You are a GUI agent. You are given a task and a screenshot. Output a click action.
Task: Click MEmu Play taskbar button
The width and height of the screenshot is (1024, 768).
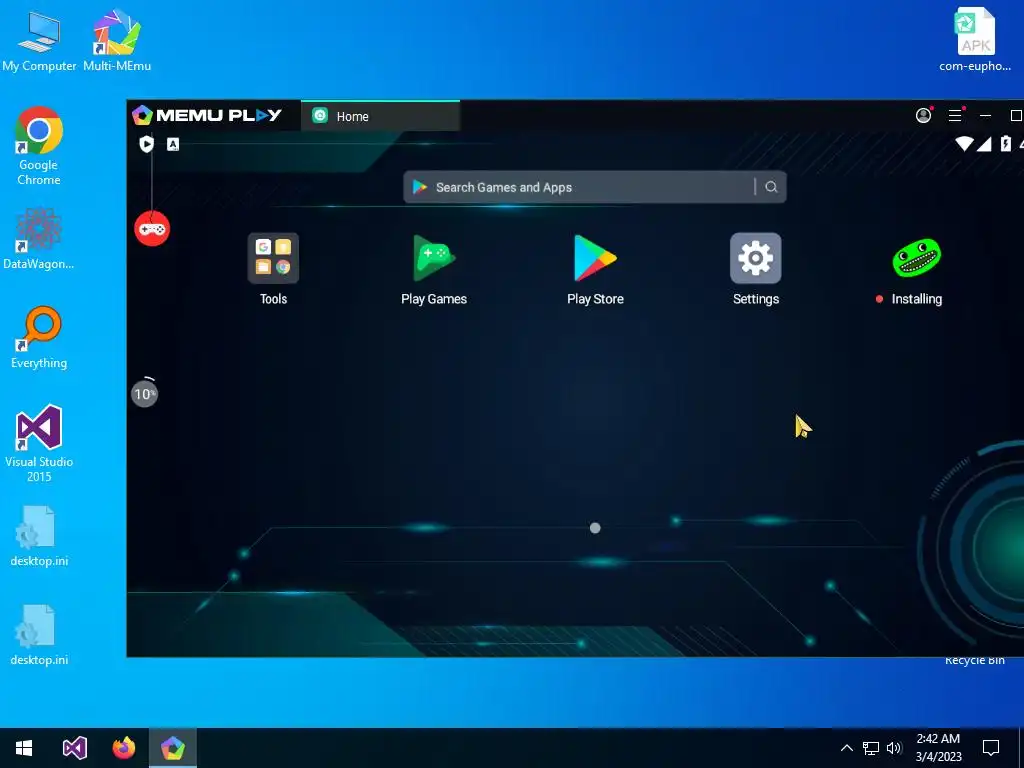coord(173,748)
